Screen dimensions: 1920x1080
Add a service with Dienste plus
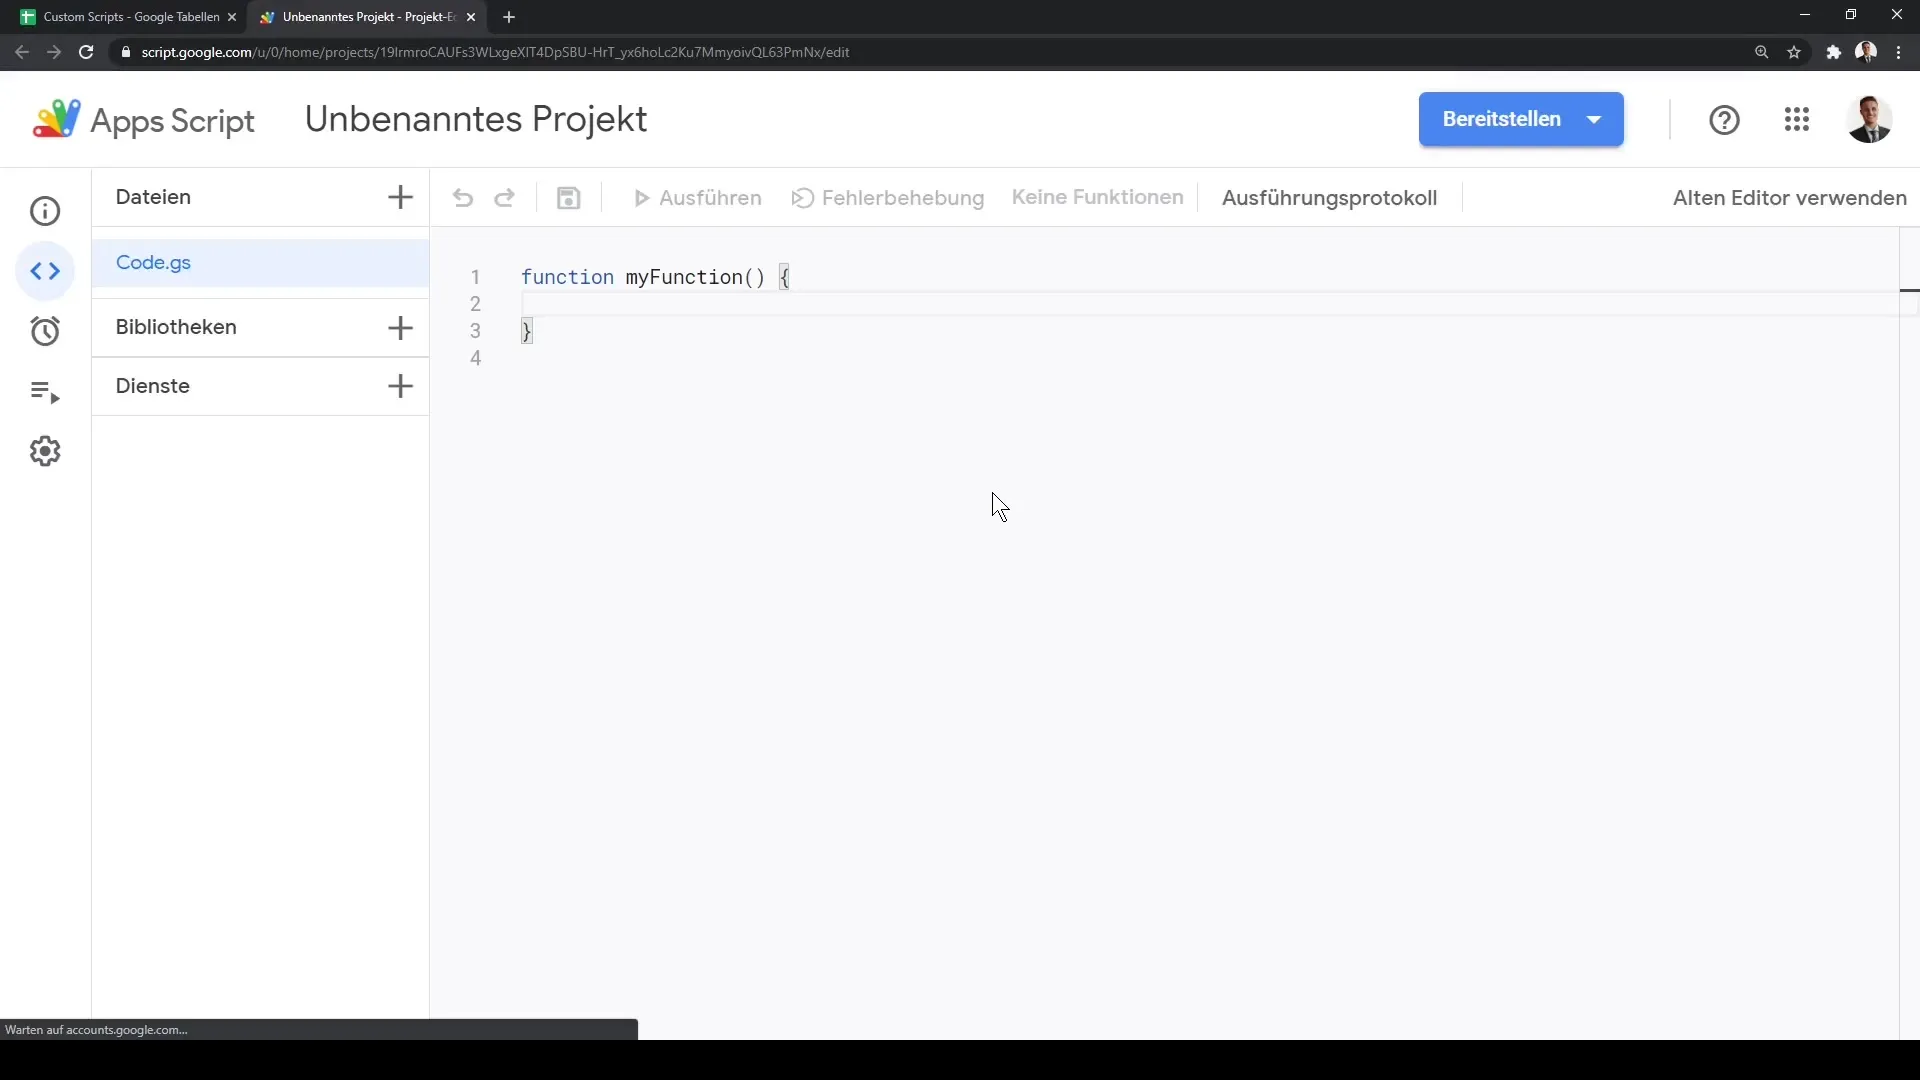pos(400,386)
